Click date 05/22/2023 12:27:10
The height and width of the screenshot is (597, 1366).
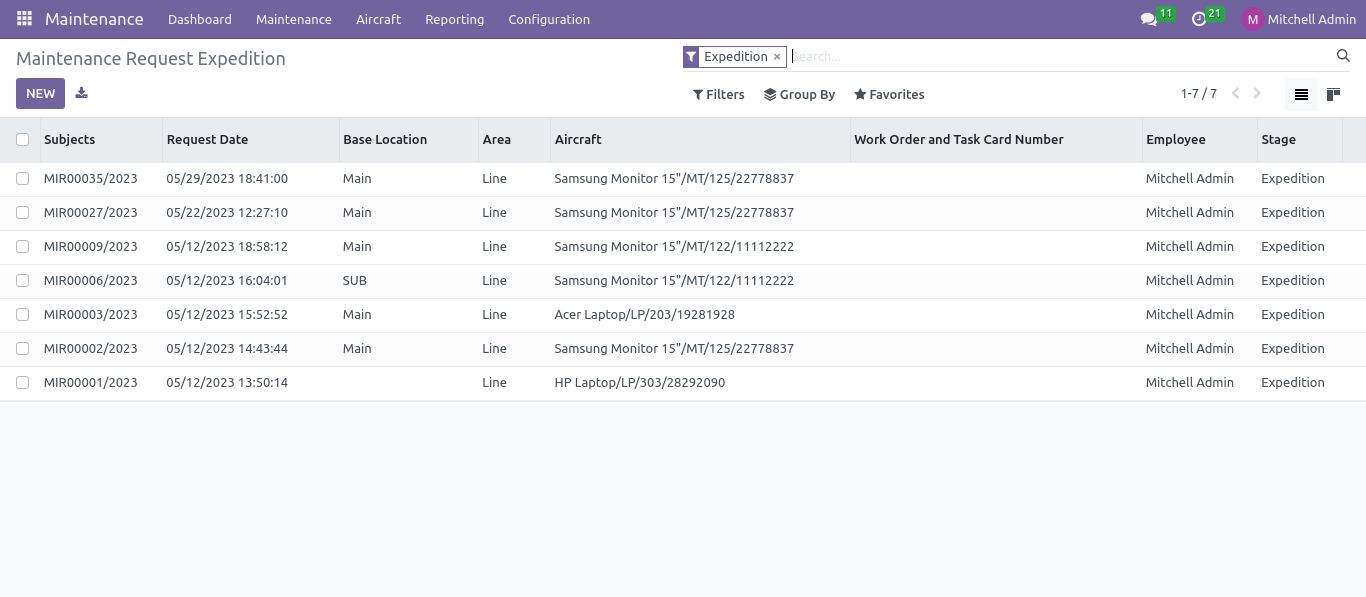(x=227, y=212)
